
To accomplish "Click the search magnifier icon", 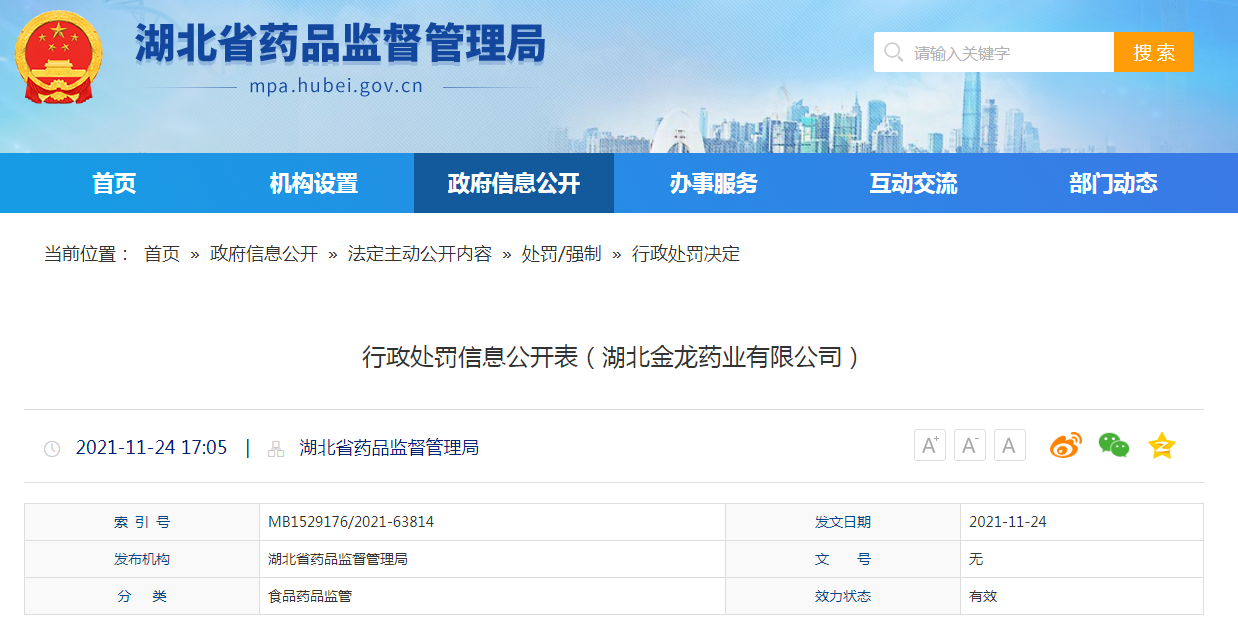I will pos(894,52).
